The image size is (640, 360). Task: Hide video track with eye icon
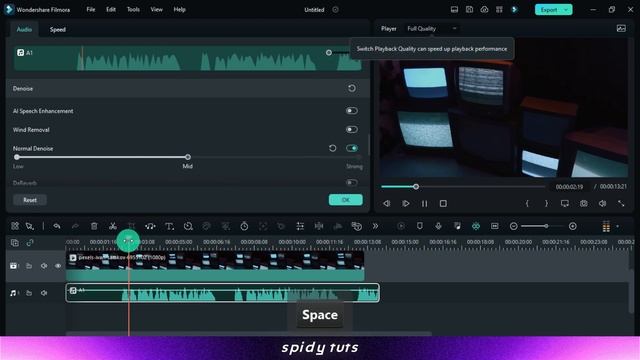pos(58,266)
